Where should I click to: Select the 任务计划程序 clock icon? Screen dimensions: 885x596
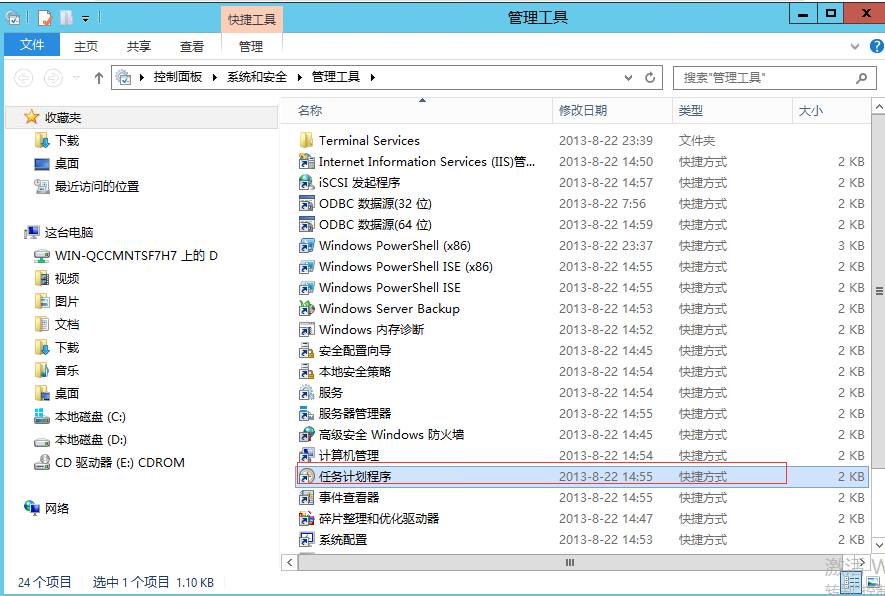click(306, 476)
